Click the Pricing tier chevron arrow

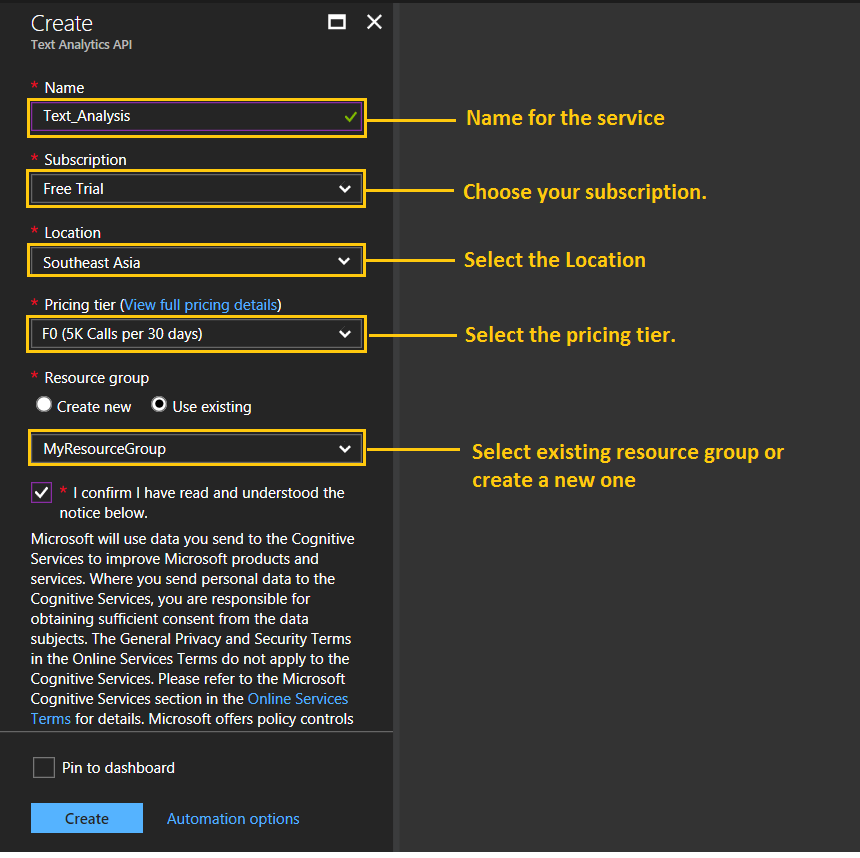coord(344,334)
